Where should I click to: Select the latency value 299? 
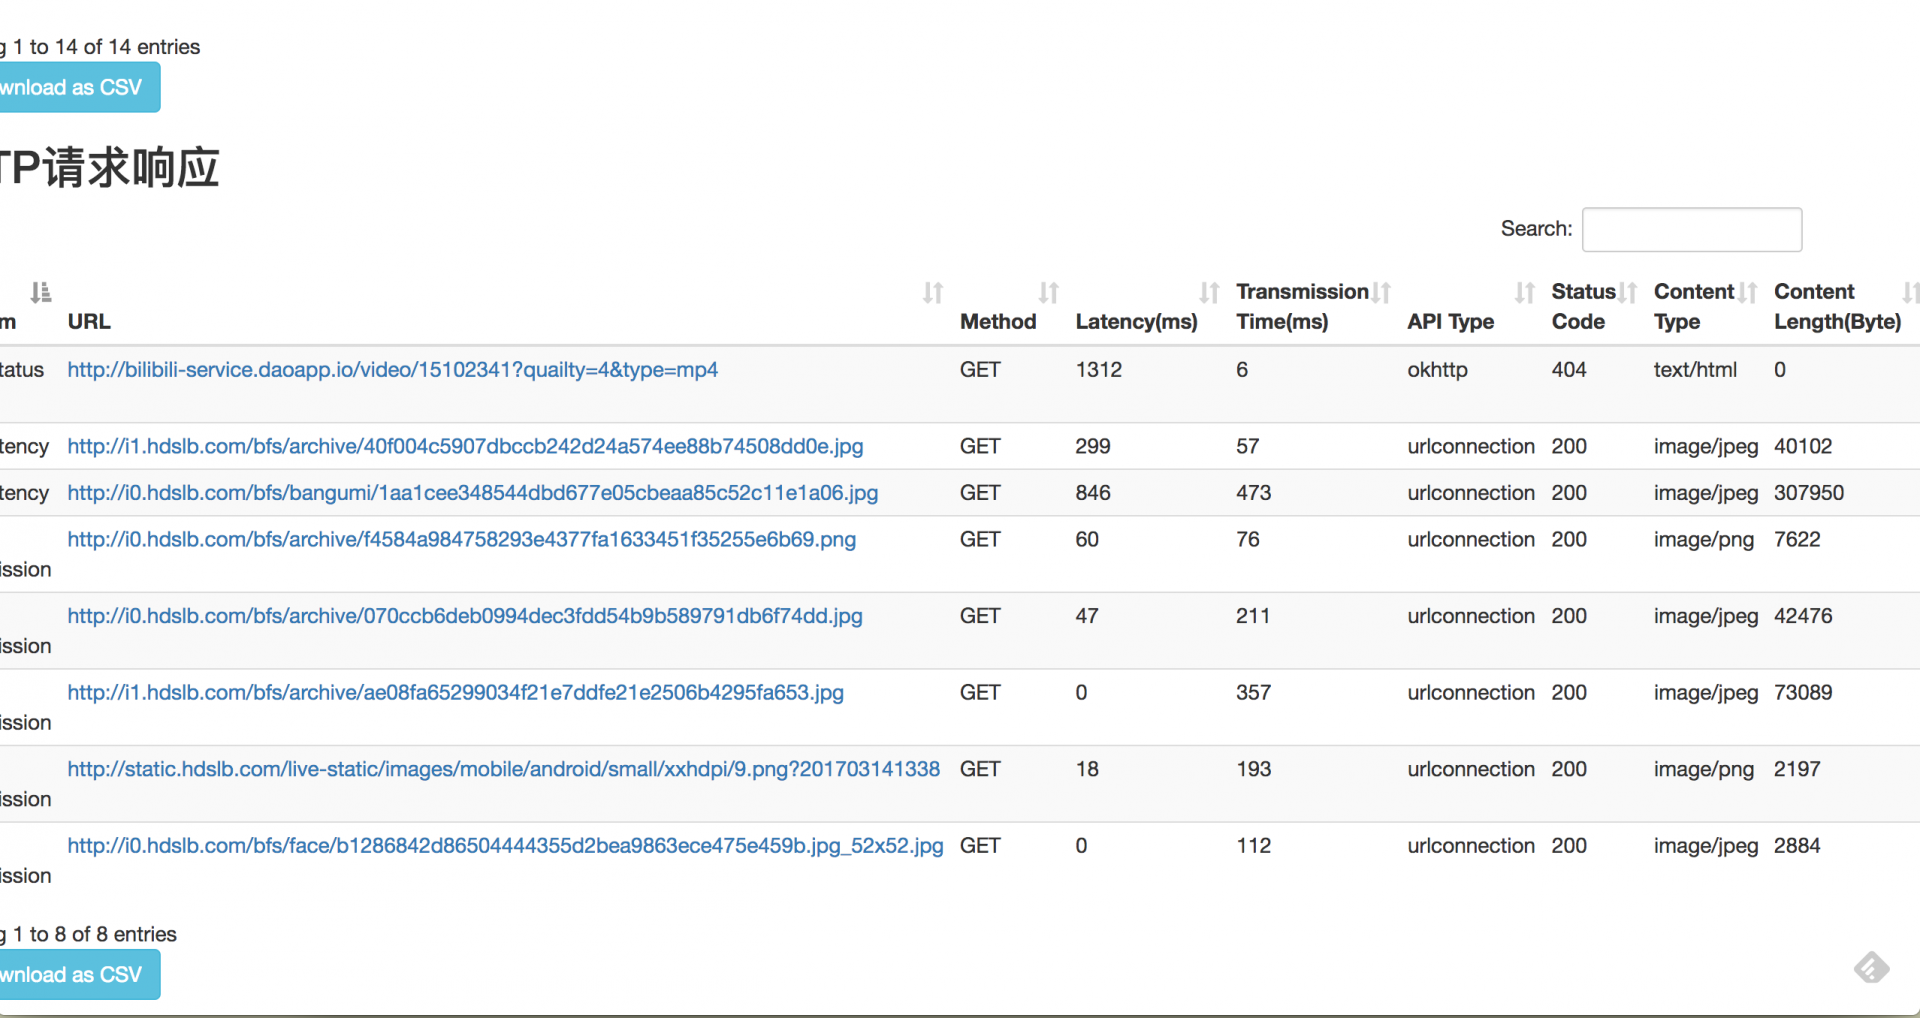click(x=1093, y=446)
